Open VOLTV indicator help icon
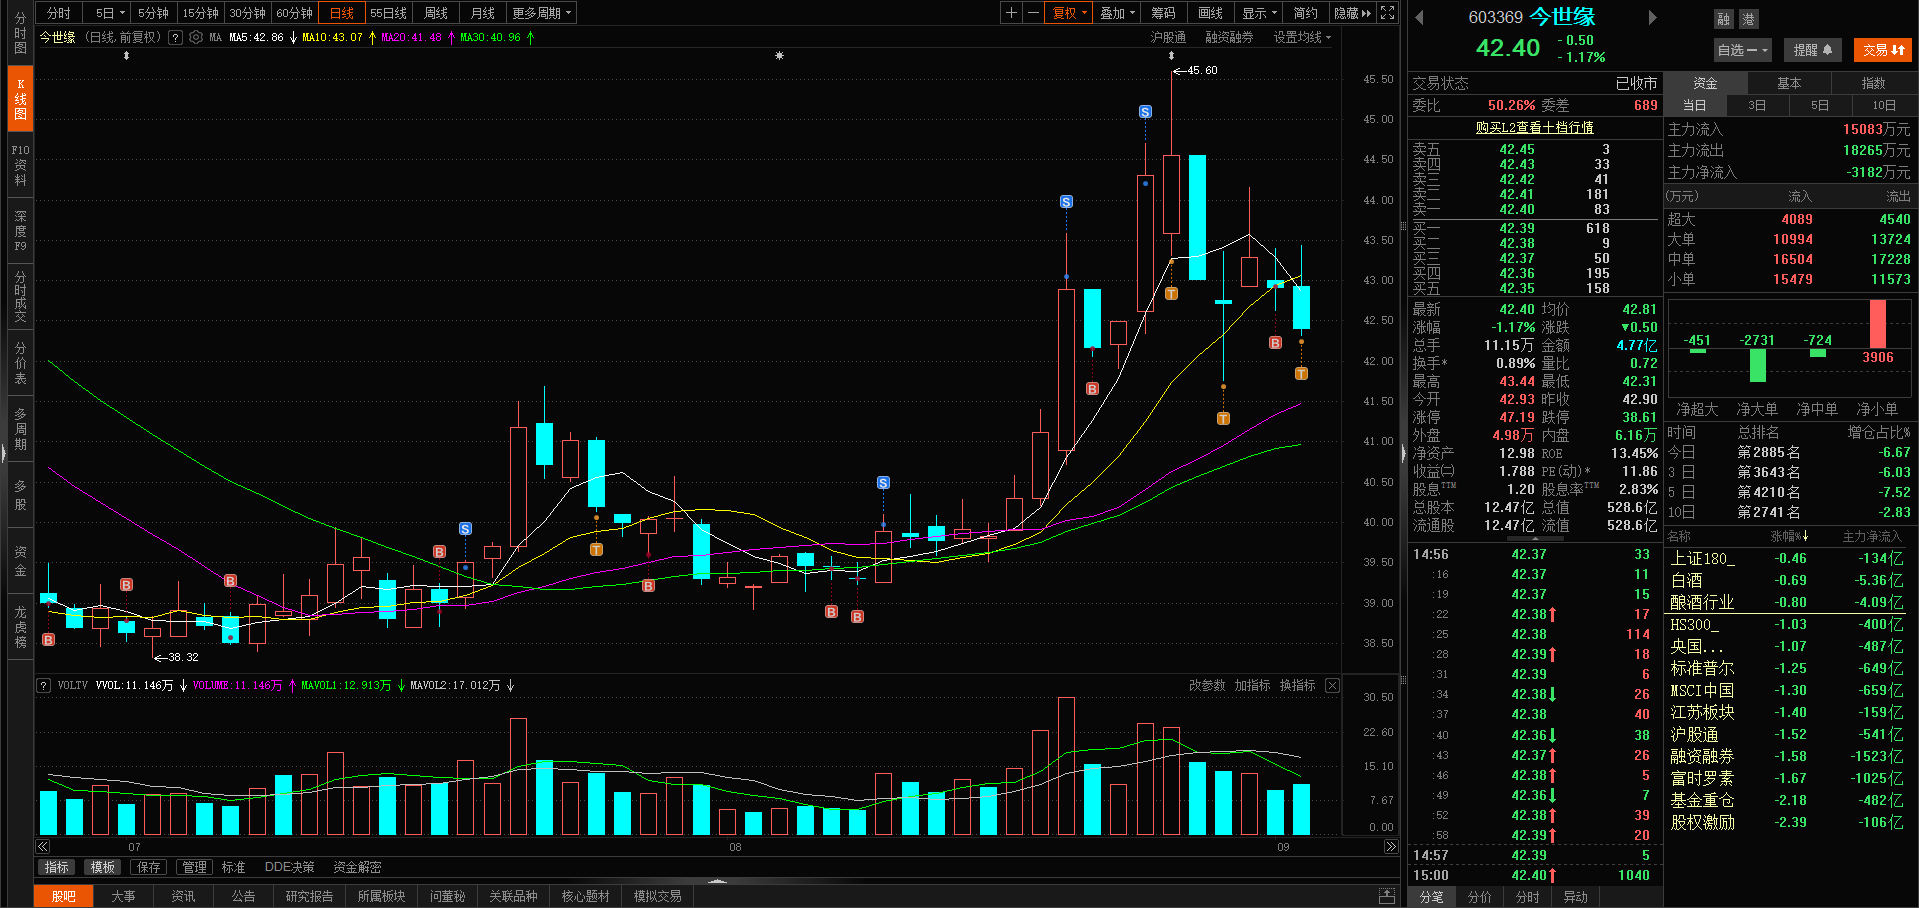1919x908 pixels. [x=44, y=686]
